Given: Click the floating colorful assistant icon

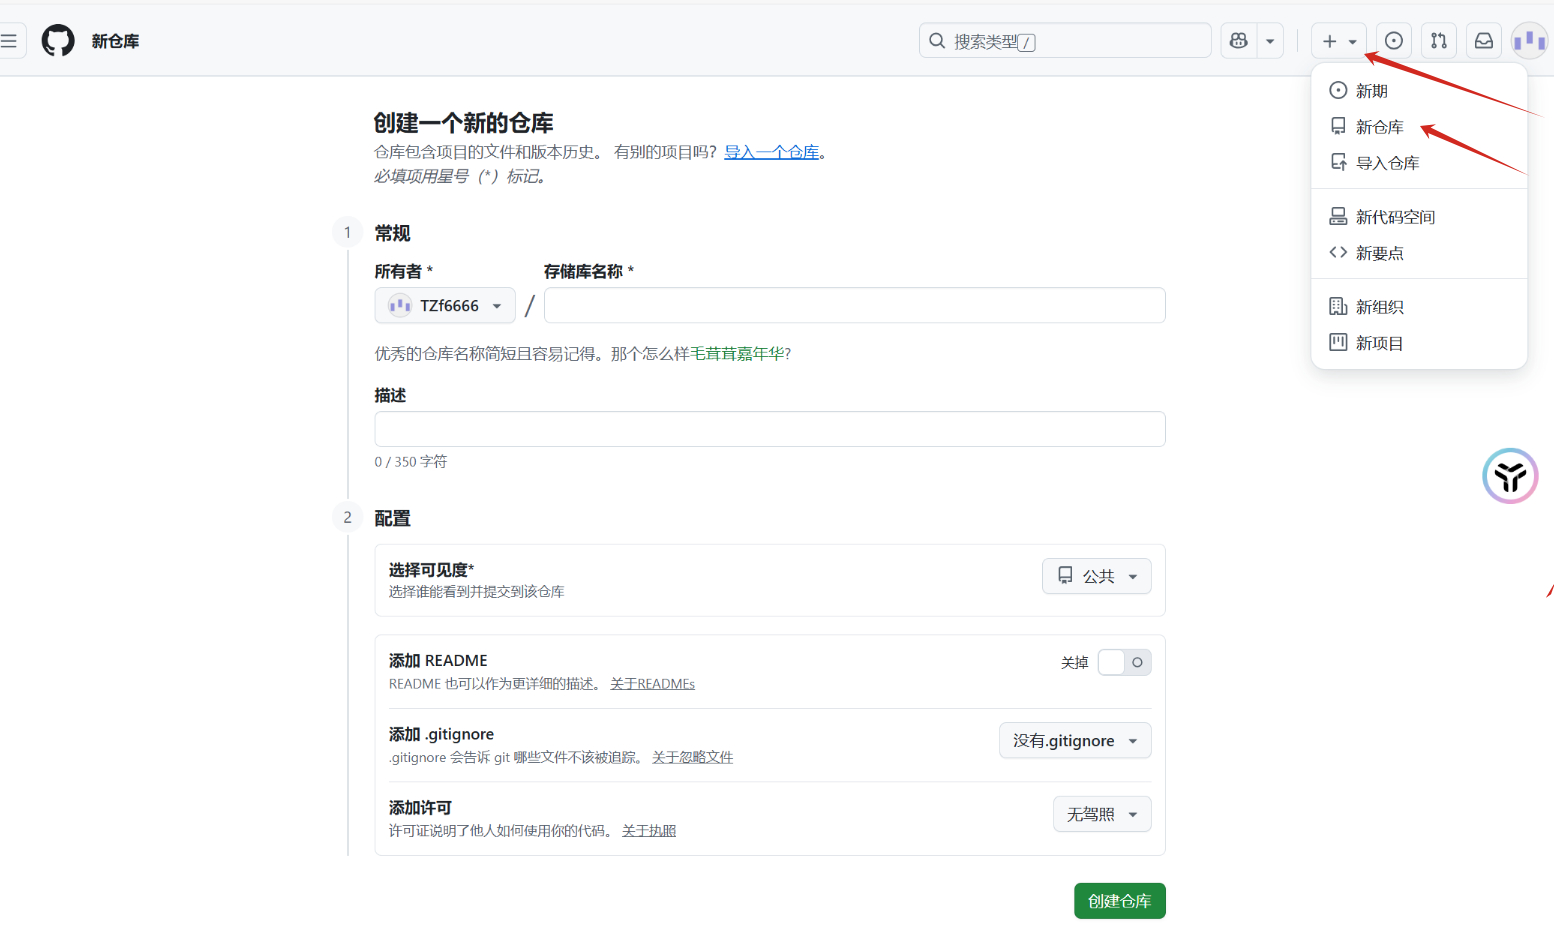Looking at the screenshot, I should tap(1509, 476).
